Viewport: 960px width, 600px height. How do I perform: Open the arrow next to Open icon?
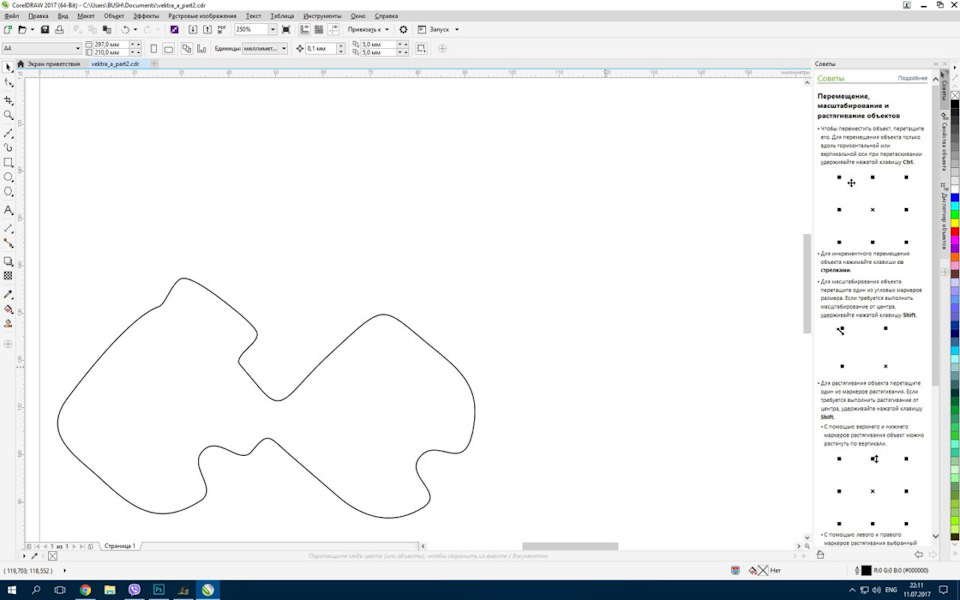tap(32, 29)
